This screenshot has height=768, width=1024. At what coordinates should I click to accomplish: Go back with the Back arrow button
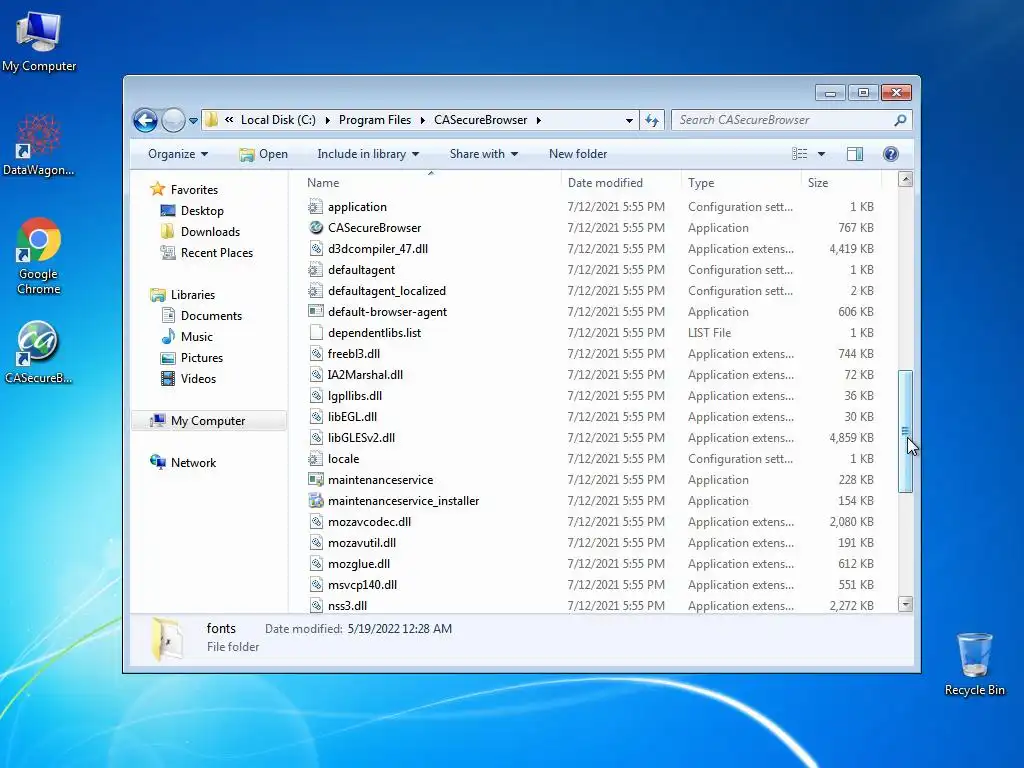[146, 120]
